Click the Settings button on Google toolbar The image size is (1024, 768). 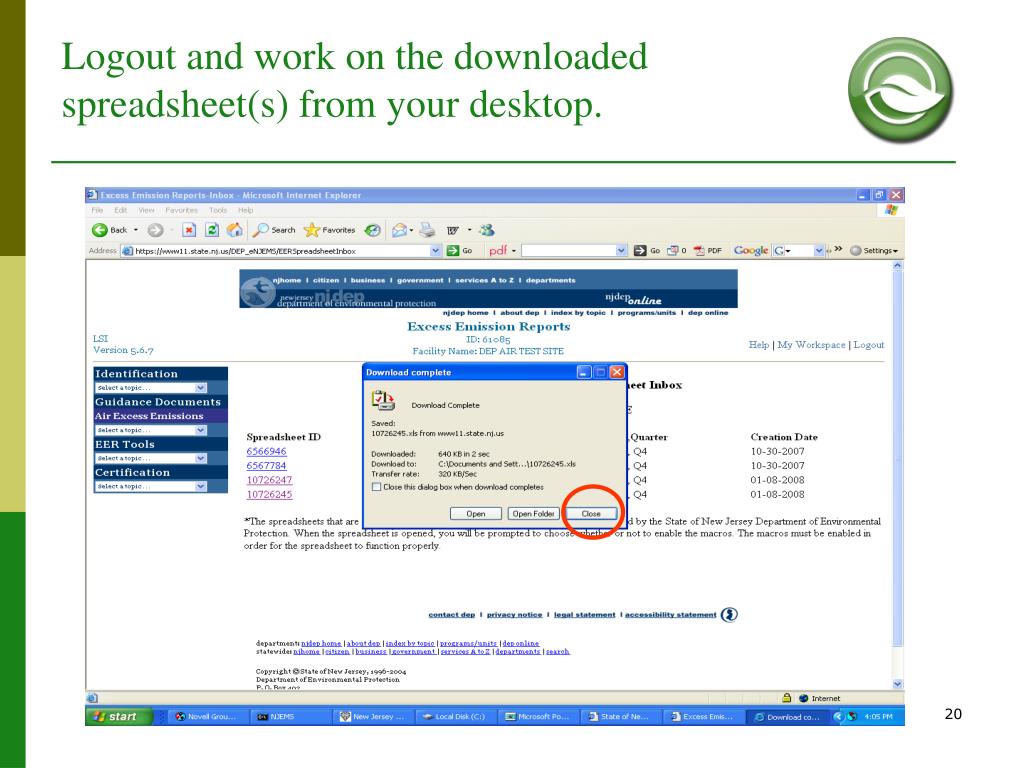coord(874,251)
